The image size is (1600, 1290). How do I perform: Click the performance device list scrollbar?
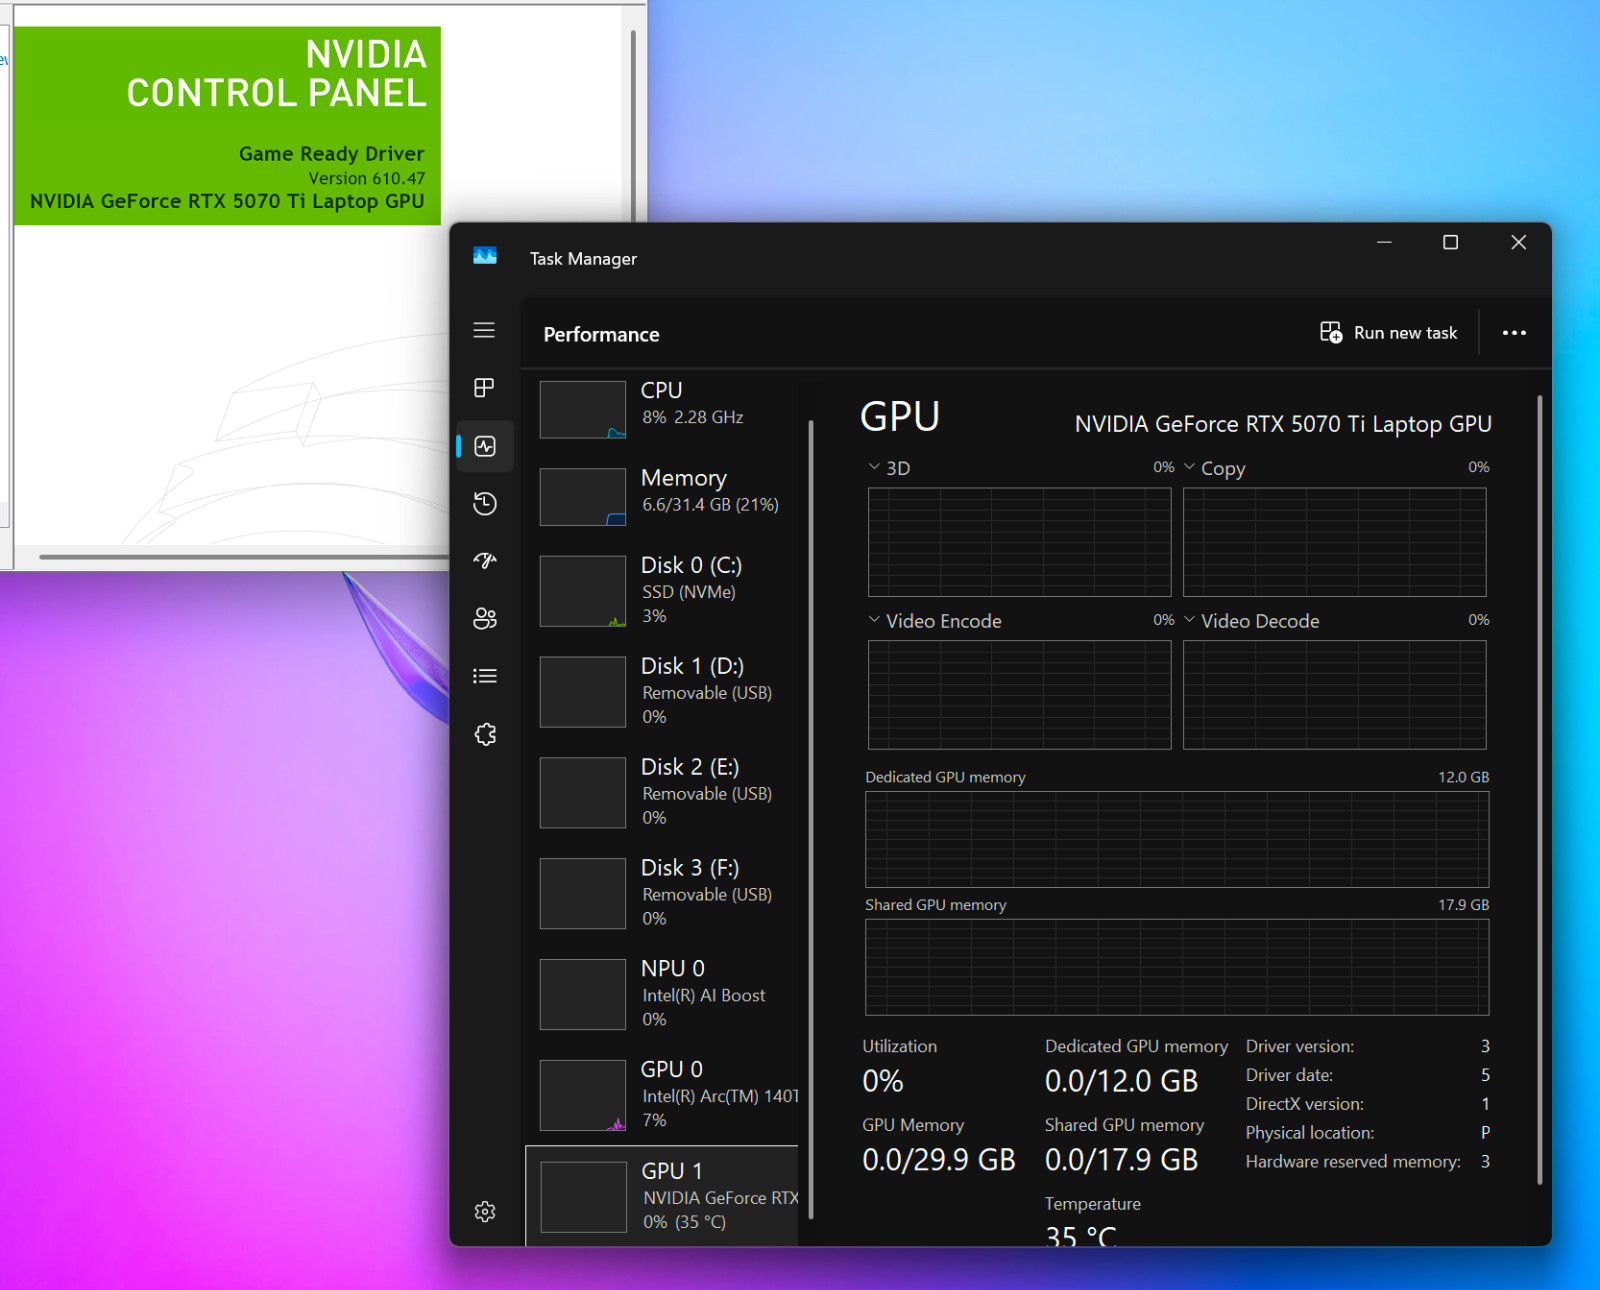(x=810, y=820)
